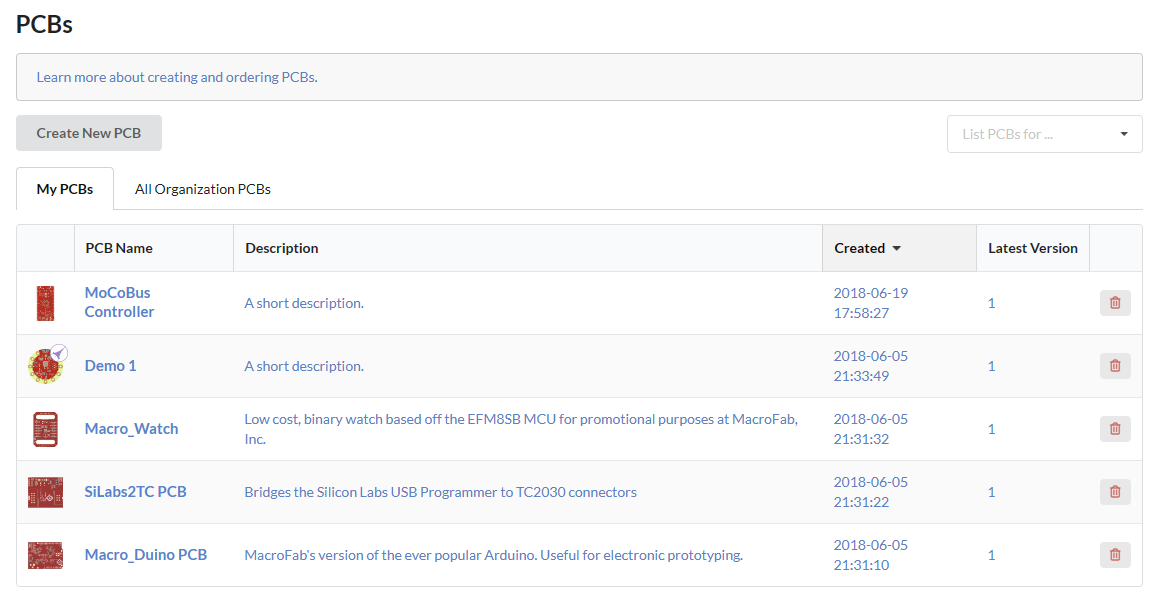Viewport: 1163px width, 599px height.
Task: Select the Macro_Watch board thumbnail image
Action: (45, 429)
